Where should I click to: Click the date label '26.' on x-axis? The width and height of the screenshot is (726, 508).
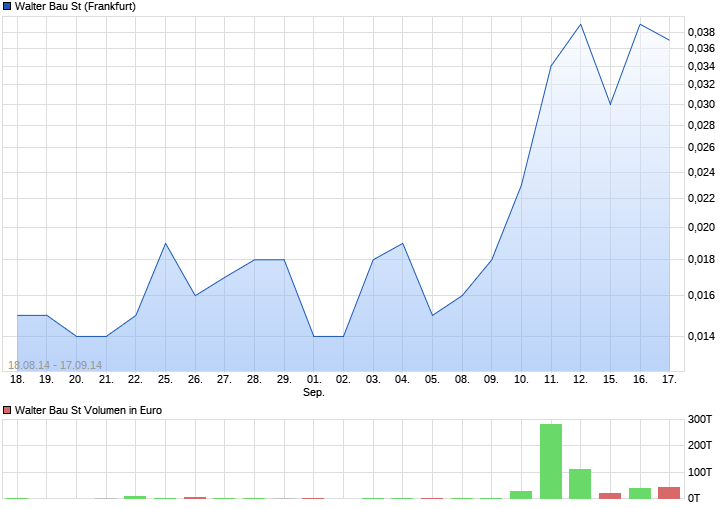(195, 379)
